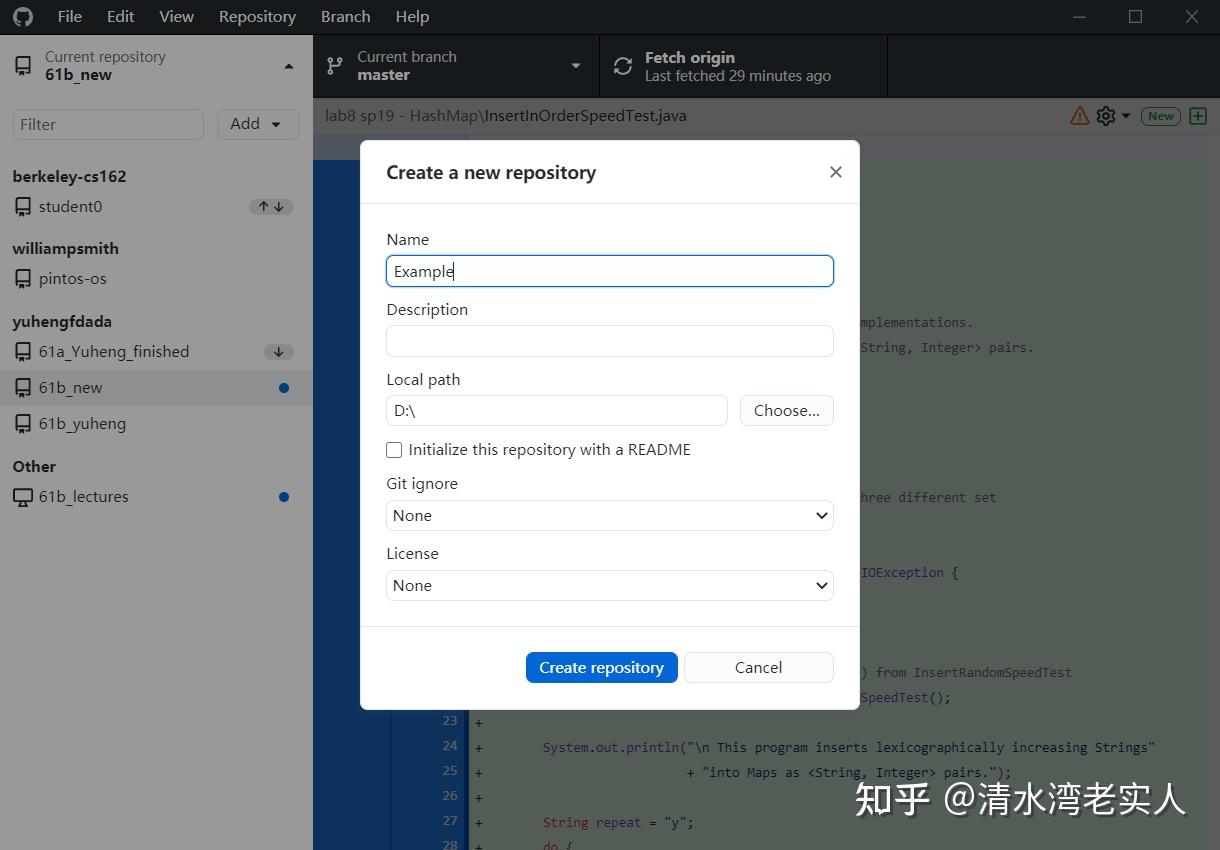This screenshot has width=1220, height=850.
Task: Open the Git ignore dropdown
Action: click(x=609, y=515)
